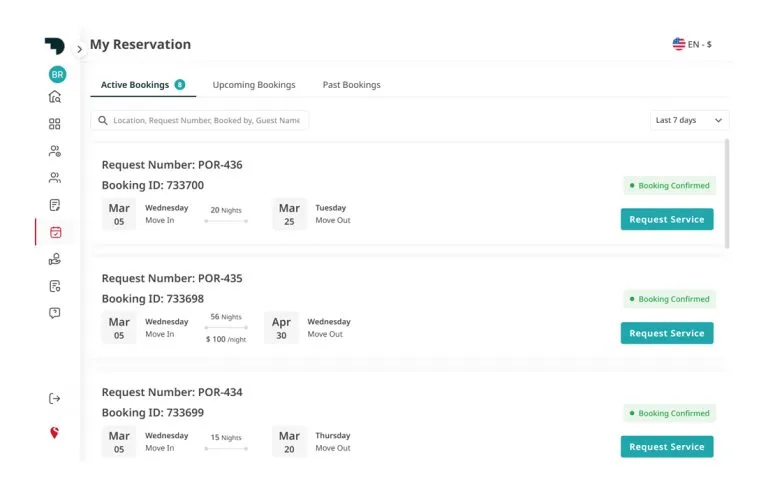Image resolution: width=768 pixels, height=489 pixels.
Task: Select the reservations calendar icon
Action: (55, 232)
